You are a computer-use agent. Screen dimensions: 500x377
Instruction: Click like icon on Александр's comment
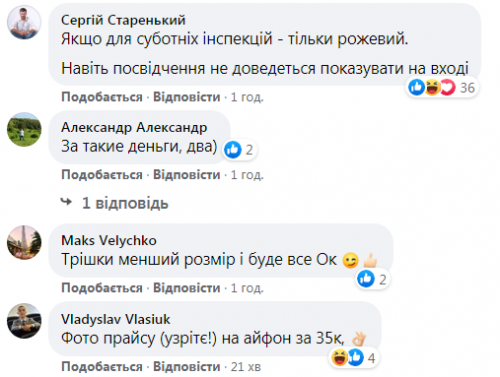[x=232, y=149]
